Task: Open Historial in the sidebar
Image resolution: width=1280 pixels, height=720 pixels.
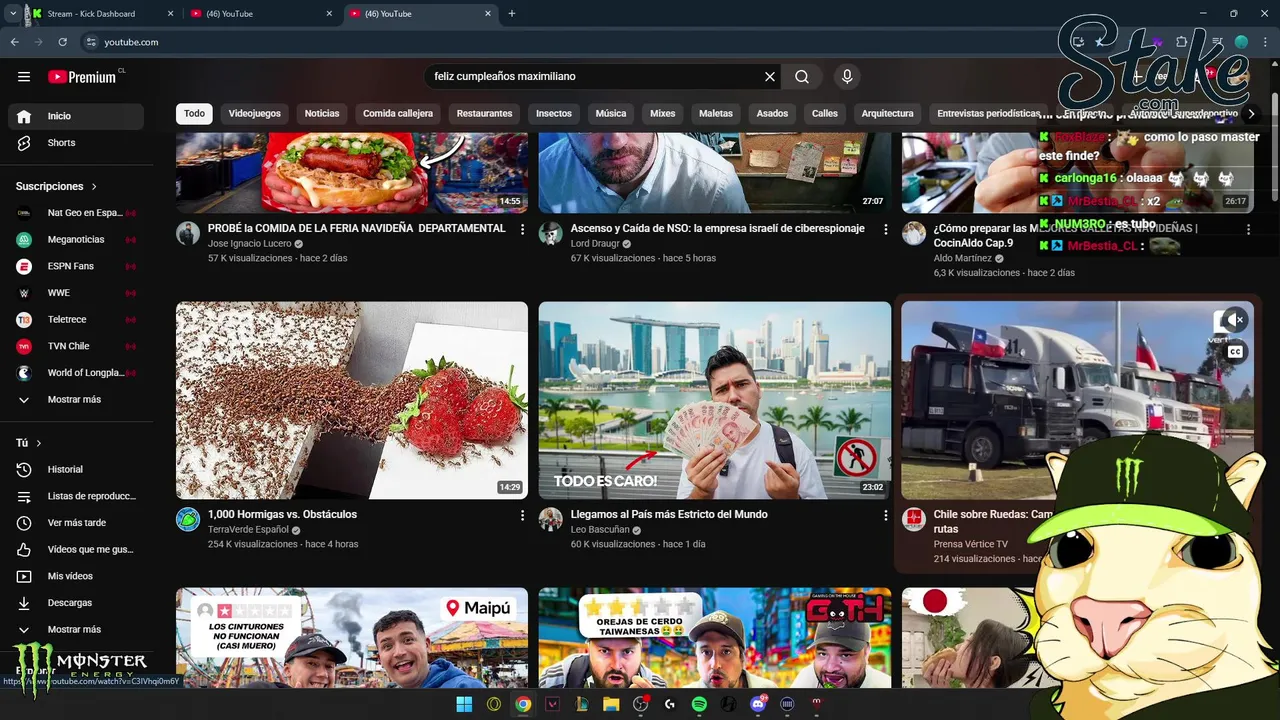Action: pyautogui.click(x=76, y=469)
